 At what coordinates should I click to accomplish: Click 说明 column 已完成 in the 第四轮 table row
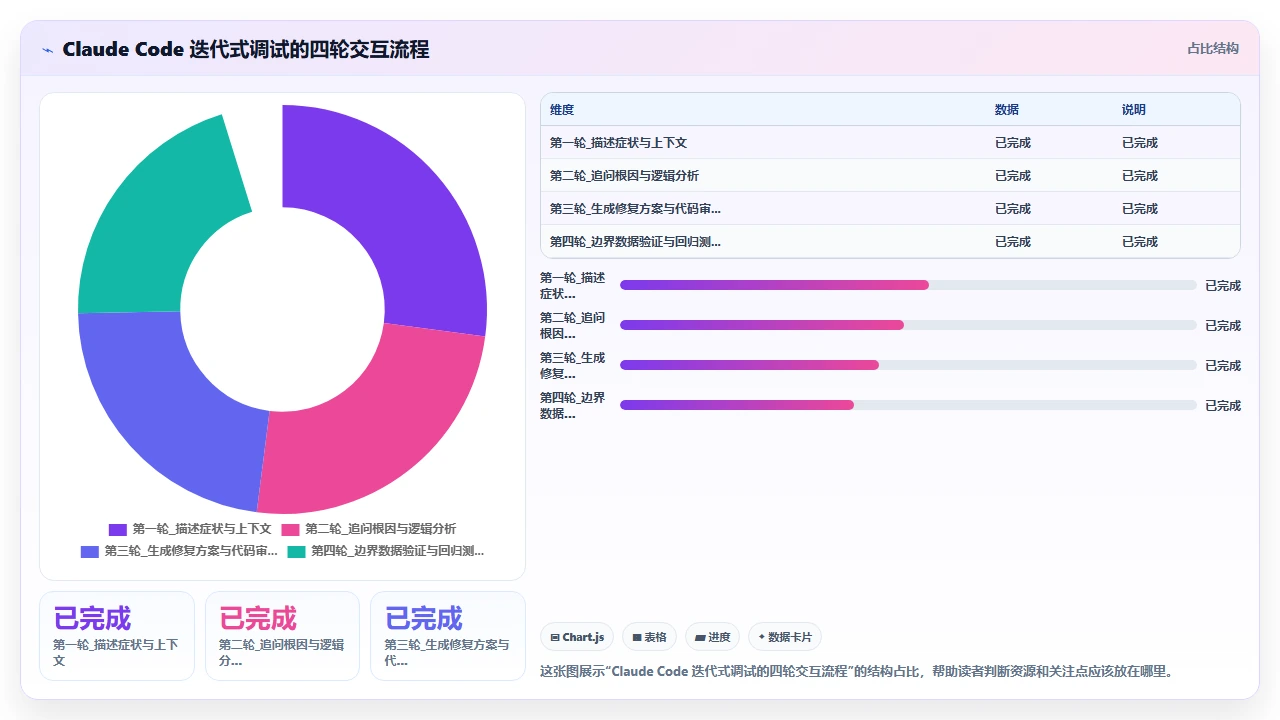click(x=1140, y=242)
